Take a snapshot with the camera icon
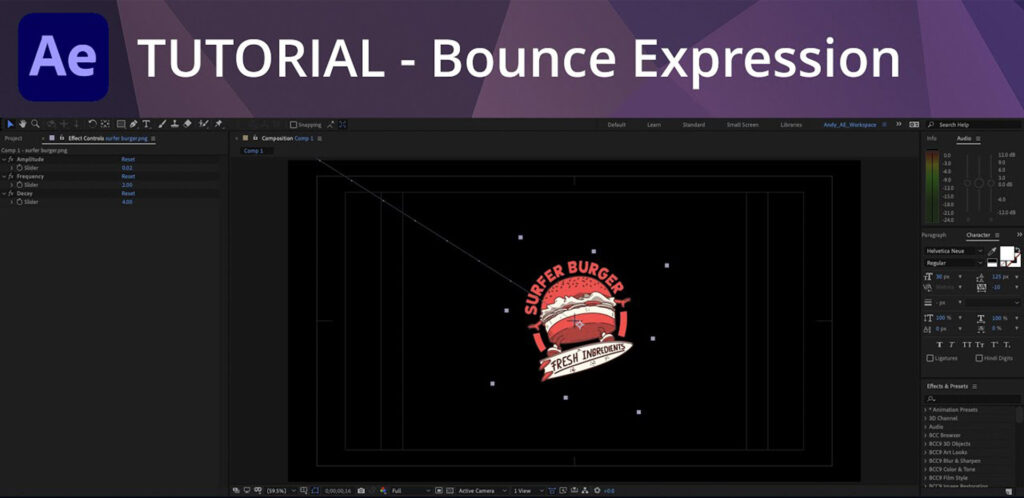 [x=361, y=490]
